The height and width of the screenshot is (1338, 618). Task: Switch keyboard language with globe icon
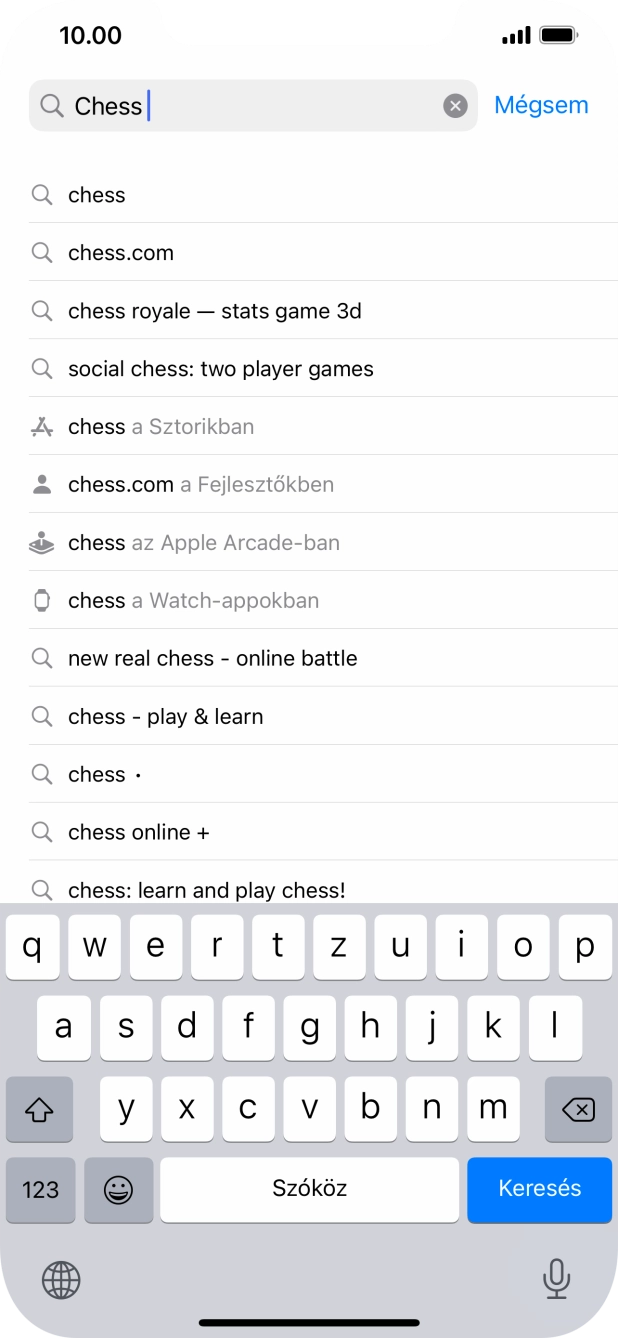coord(61,1279)
